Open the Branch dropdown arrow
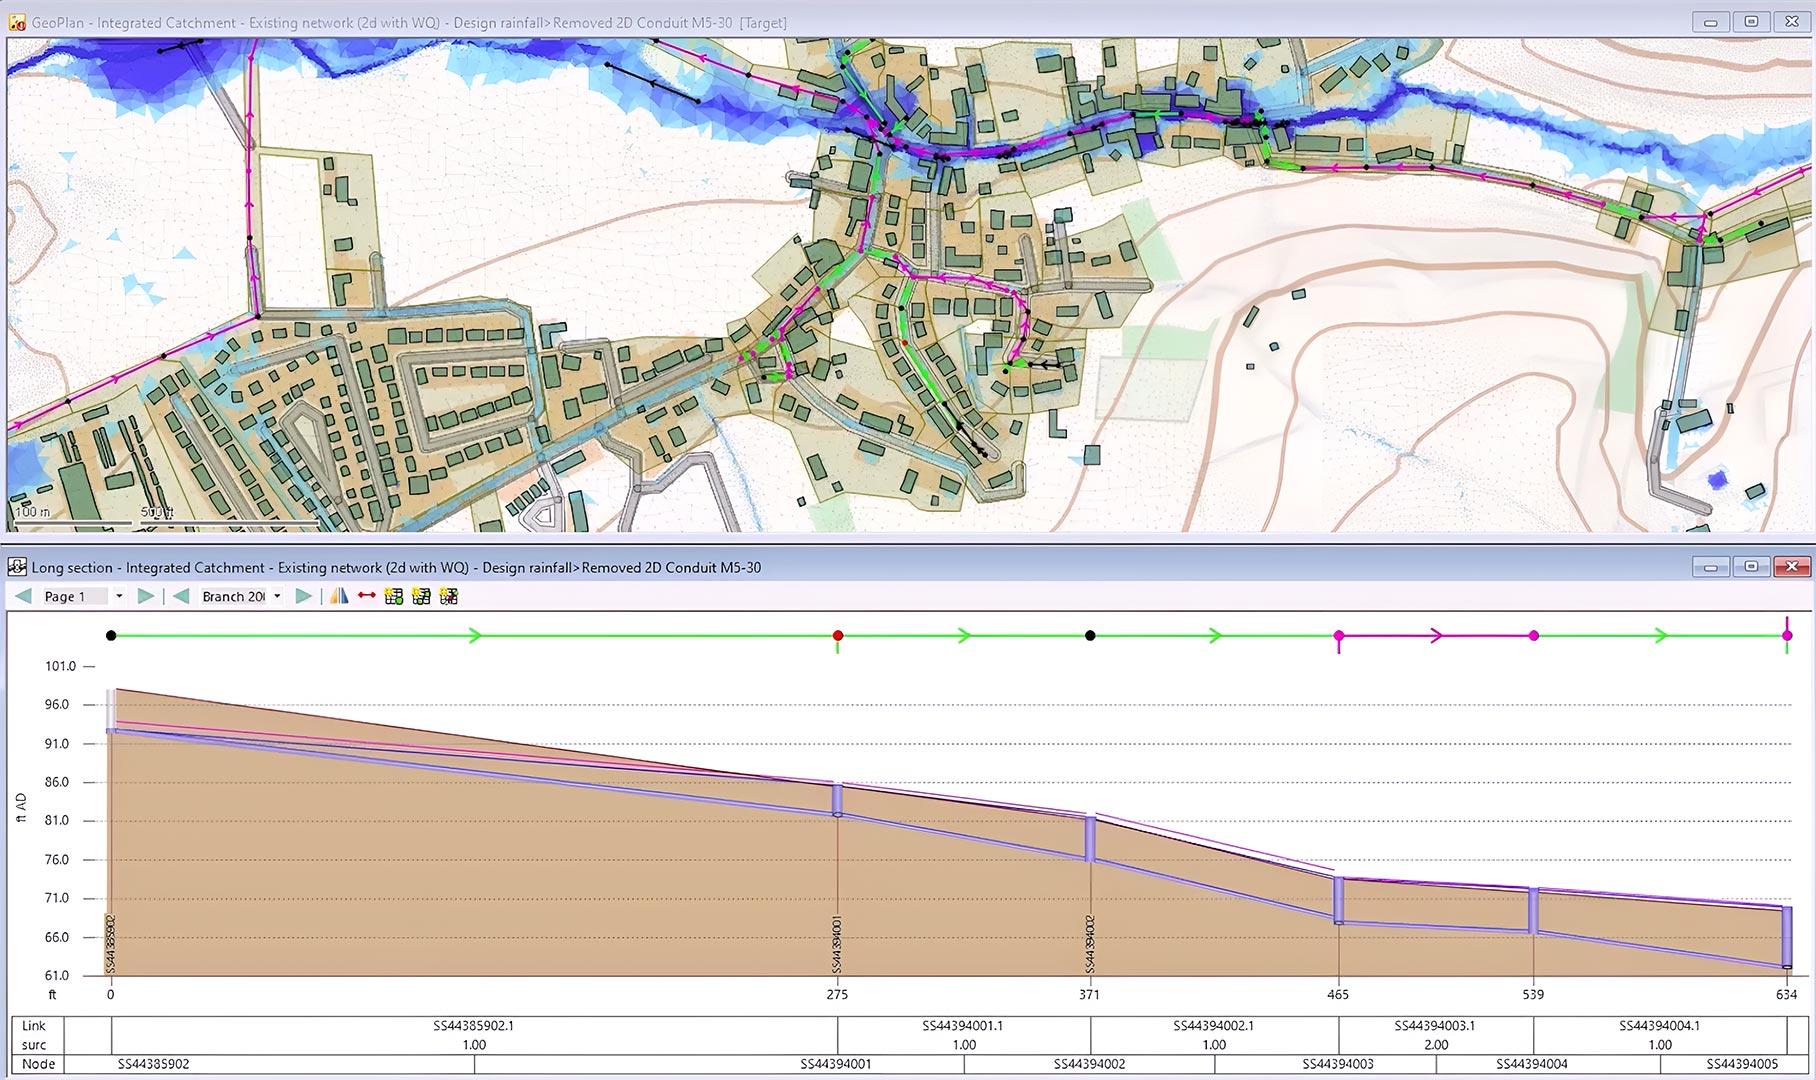Screen dimensions: 1816x1080 pos(277,596)
